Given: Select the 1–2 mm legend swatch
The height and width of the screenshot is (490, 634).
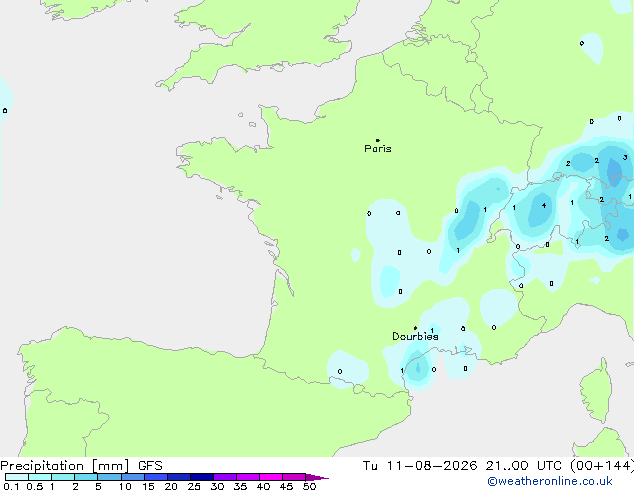Looking at the screenshot, I should [63, 477].
